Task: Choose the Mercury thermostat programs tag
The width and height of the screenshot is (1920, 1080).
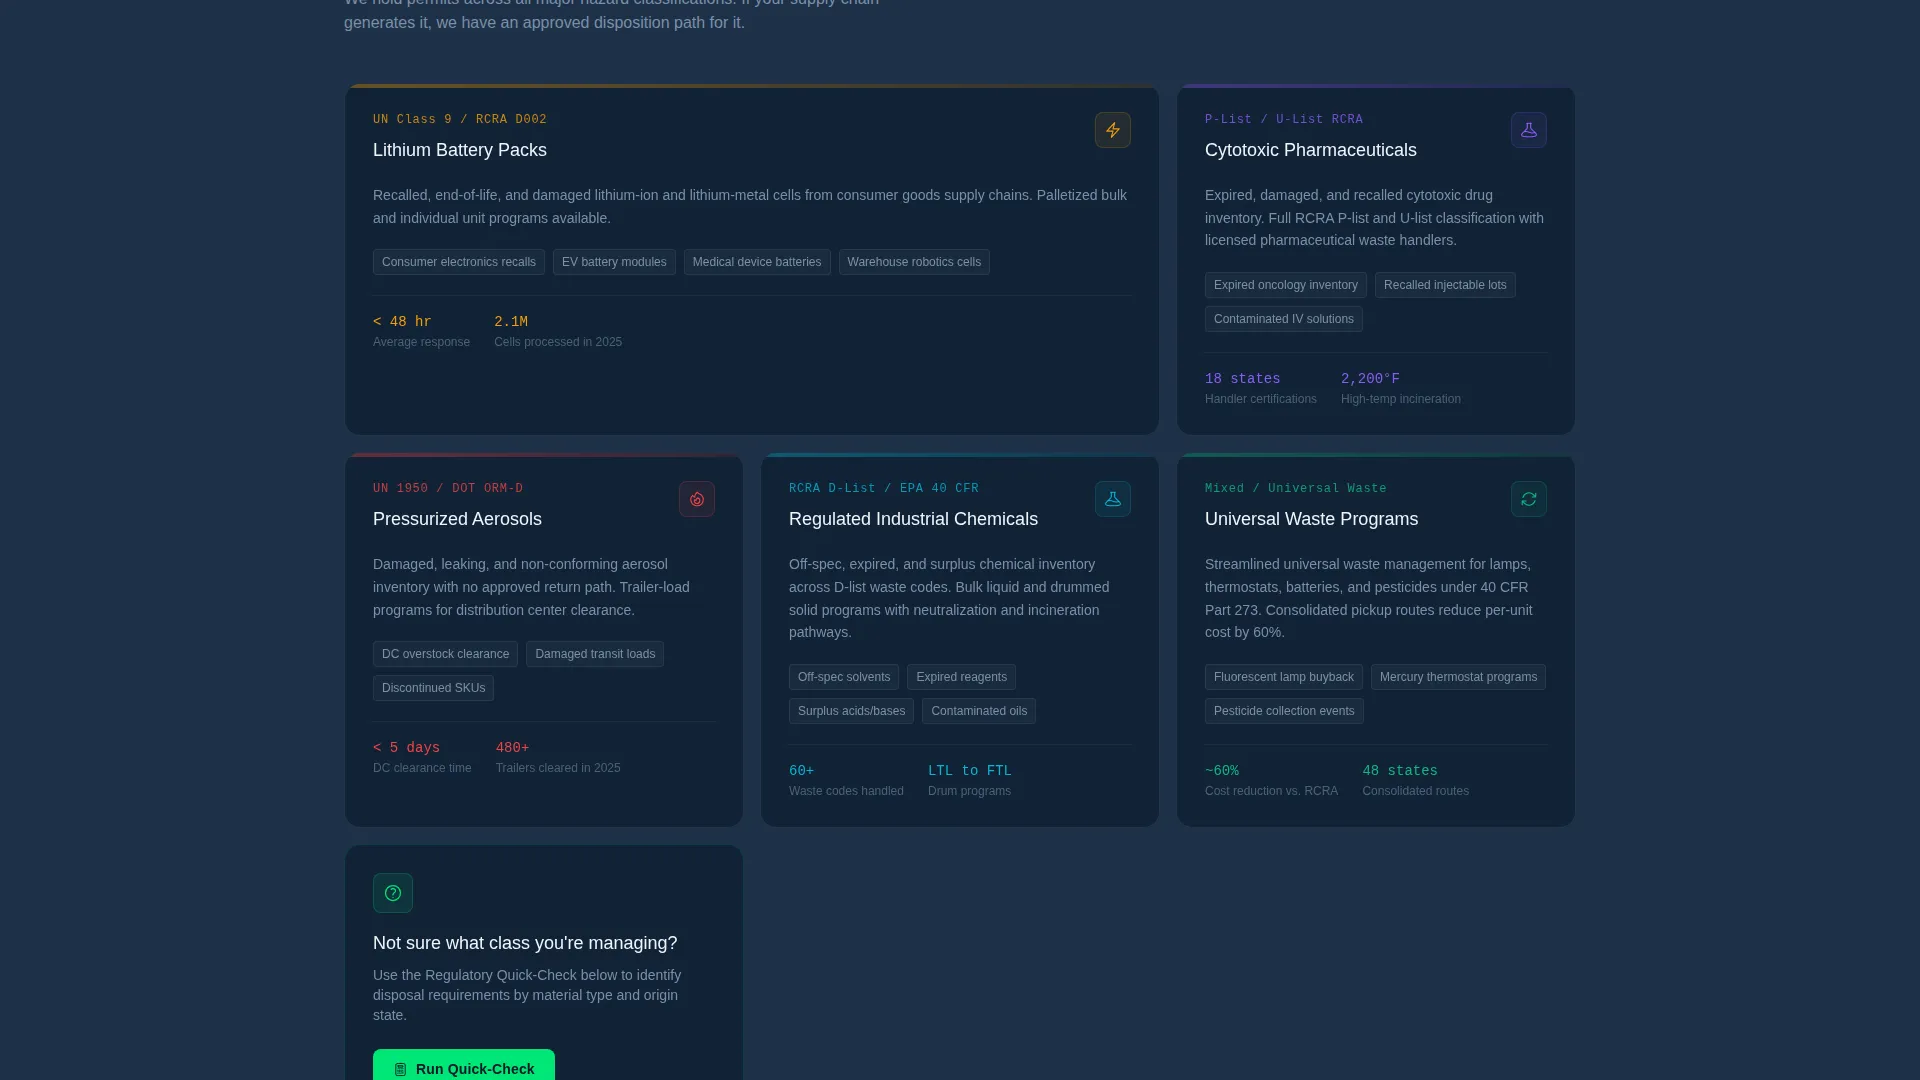Action: [x=1458, y=677]
